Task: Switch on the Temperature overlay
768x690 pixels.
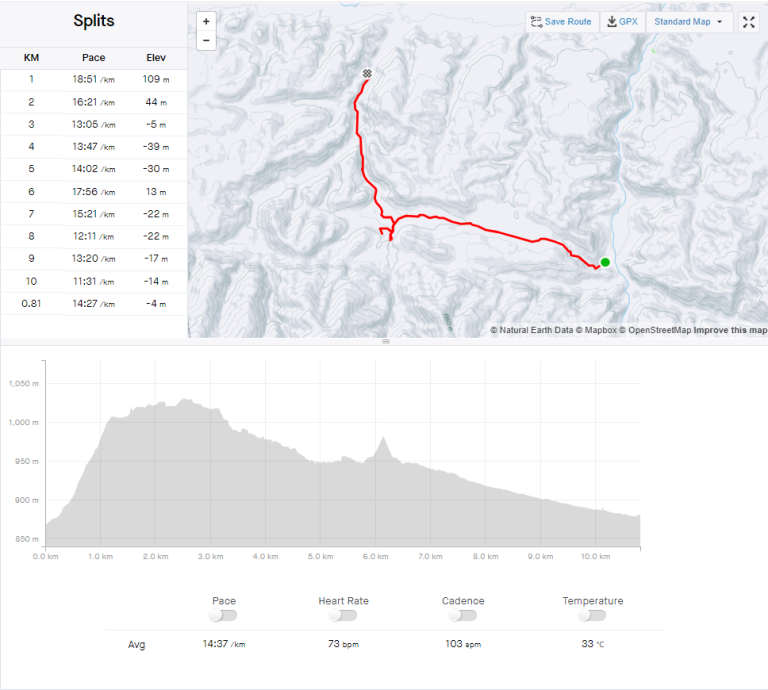Action: pos(592,616)
